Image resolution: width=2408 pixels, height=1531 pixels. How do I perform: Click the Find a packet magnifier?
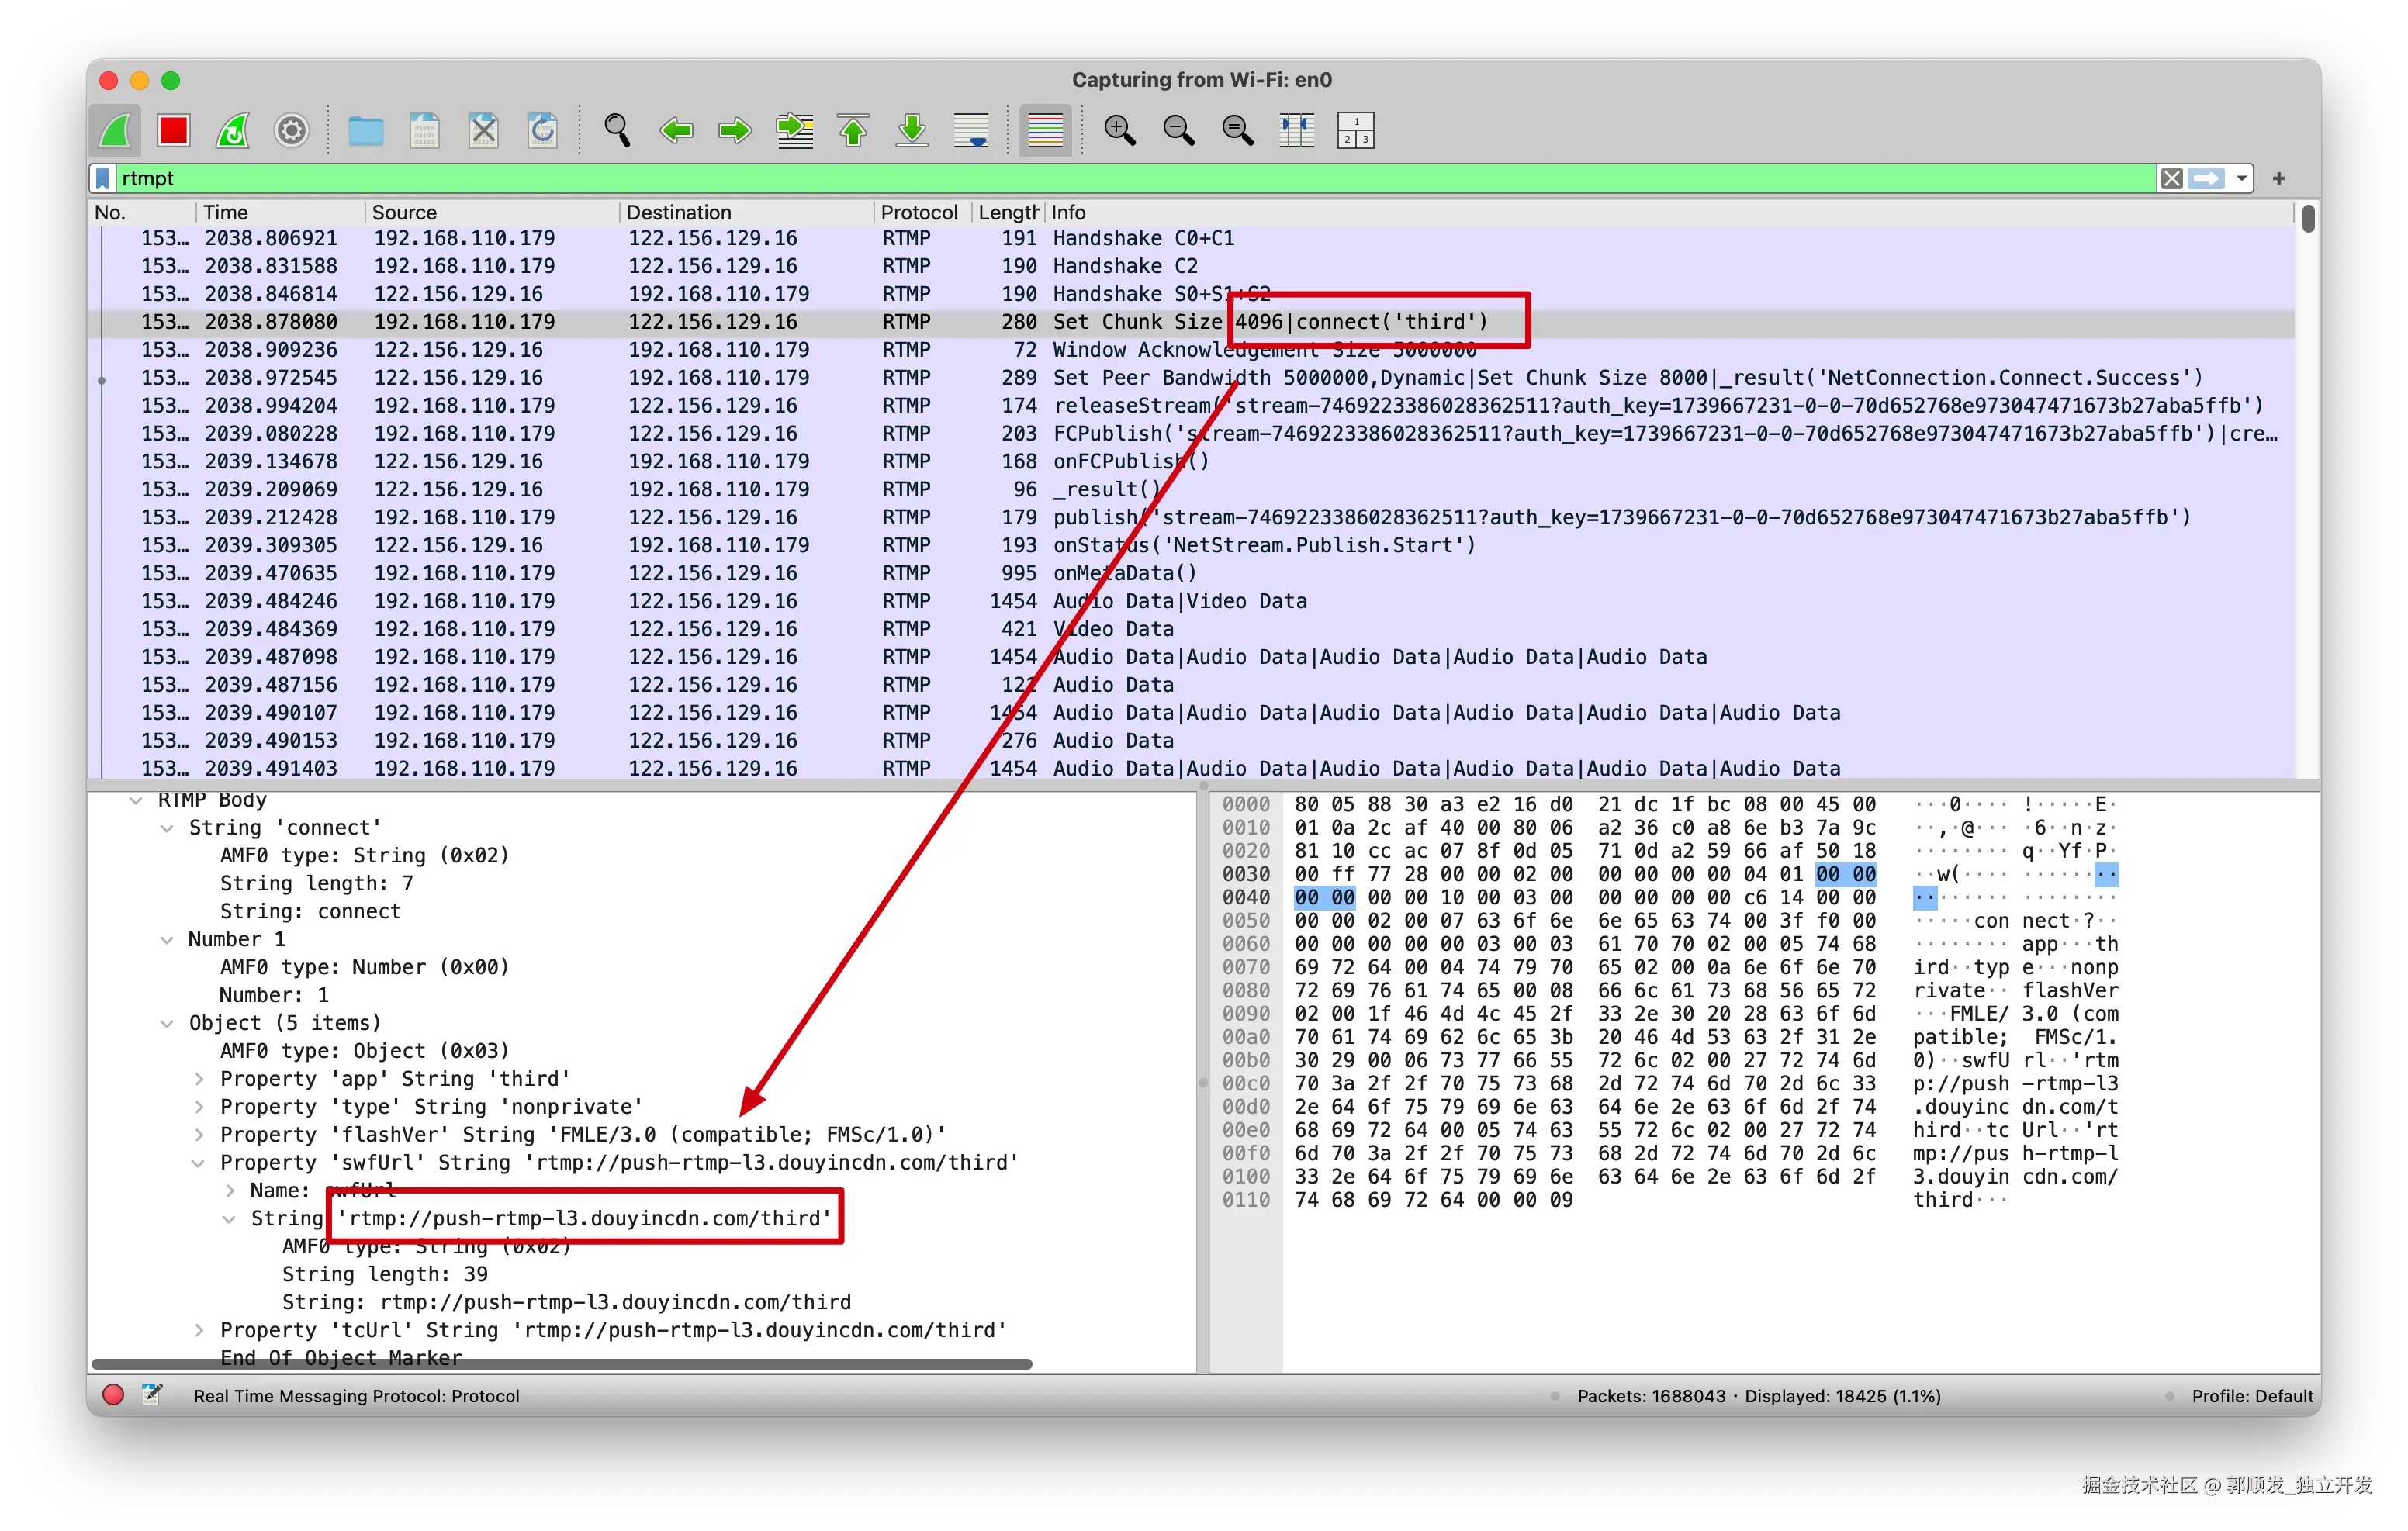[x=617, y=131]
